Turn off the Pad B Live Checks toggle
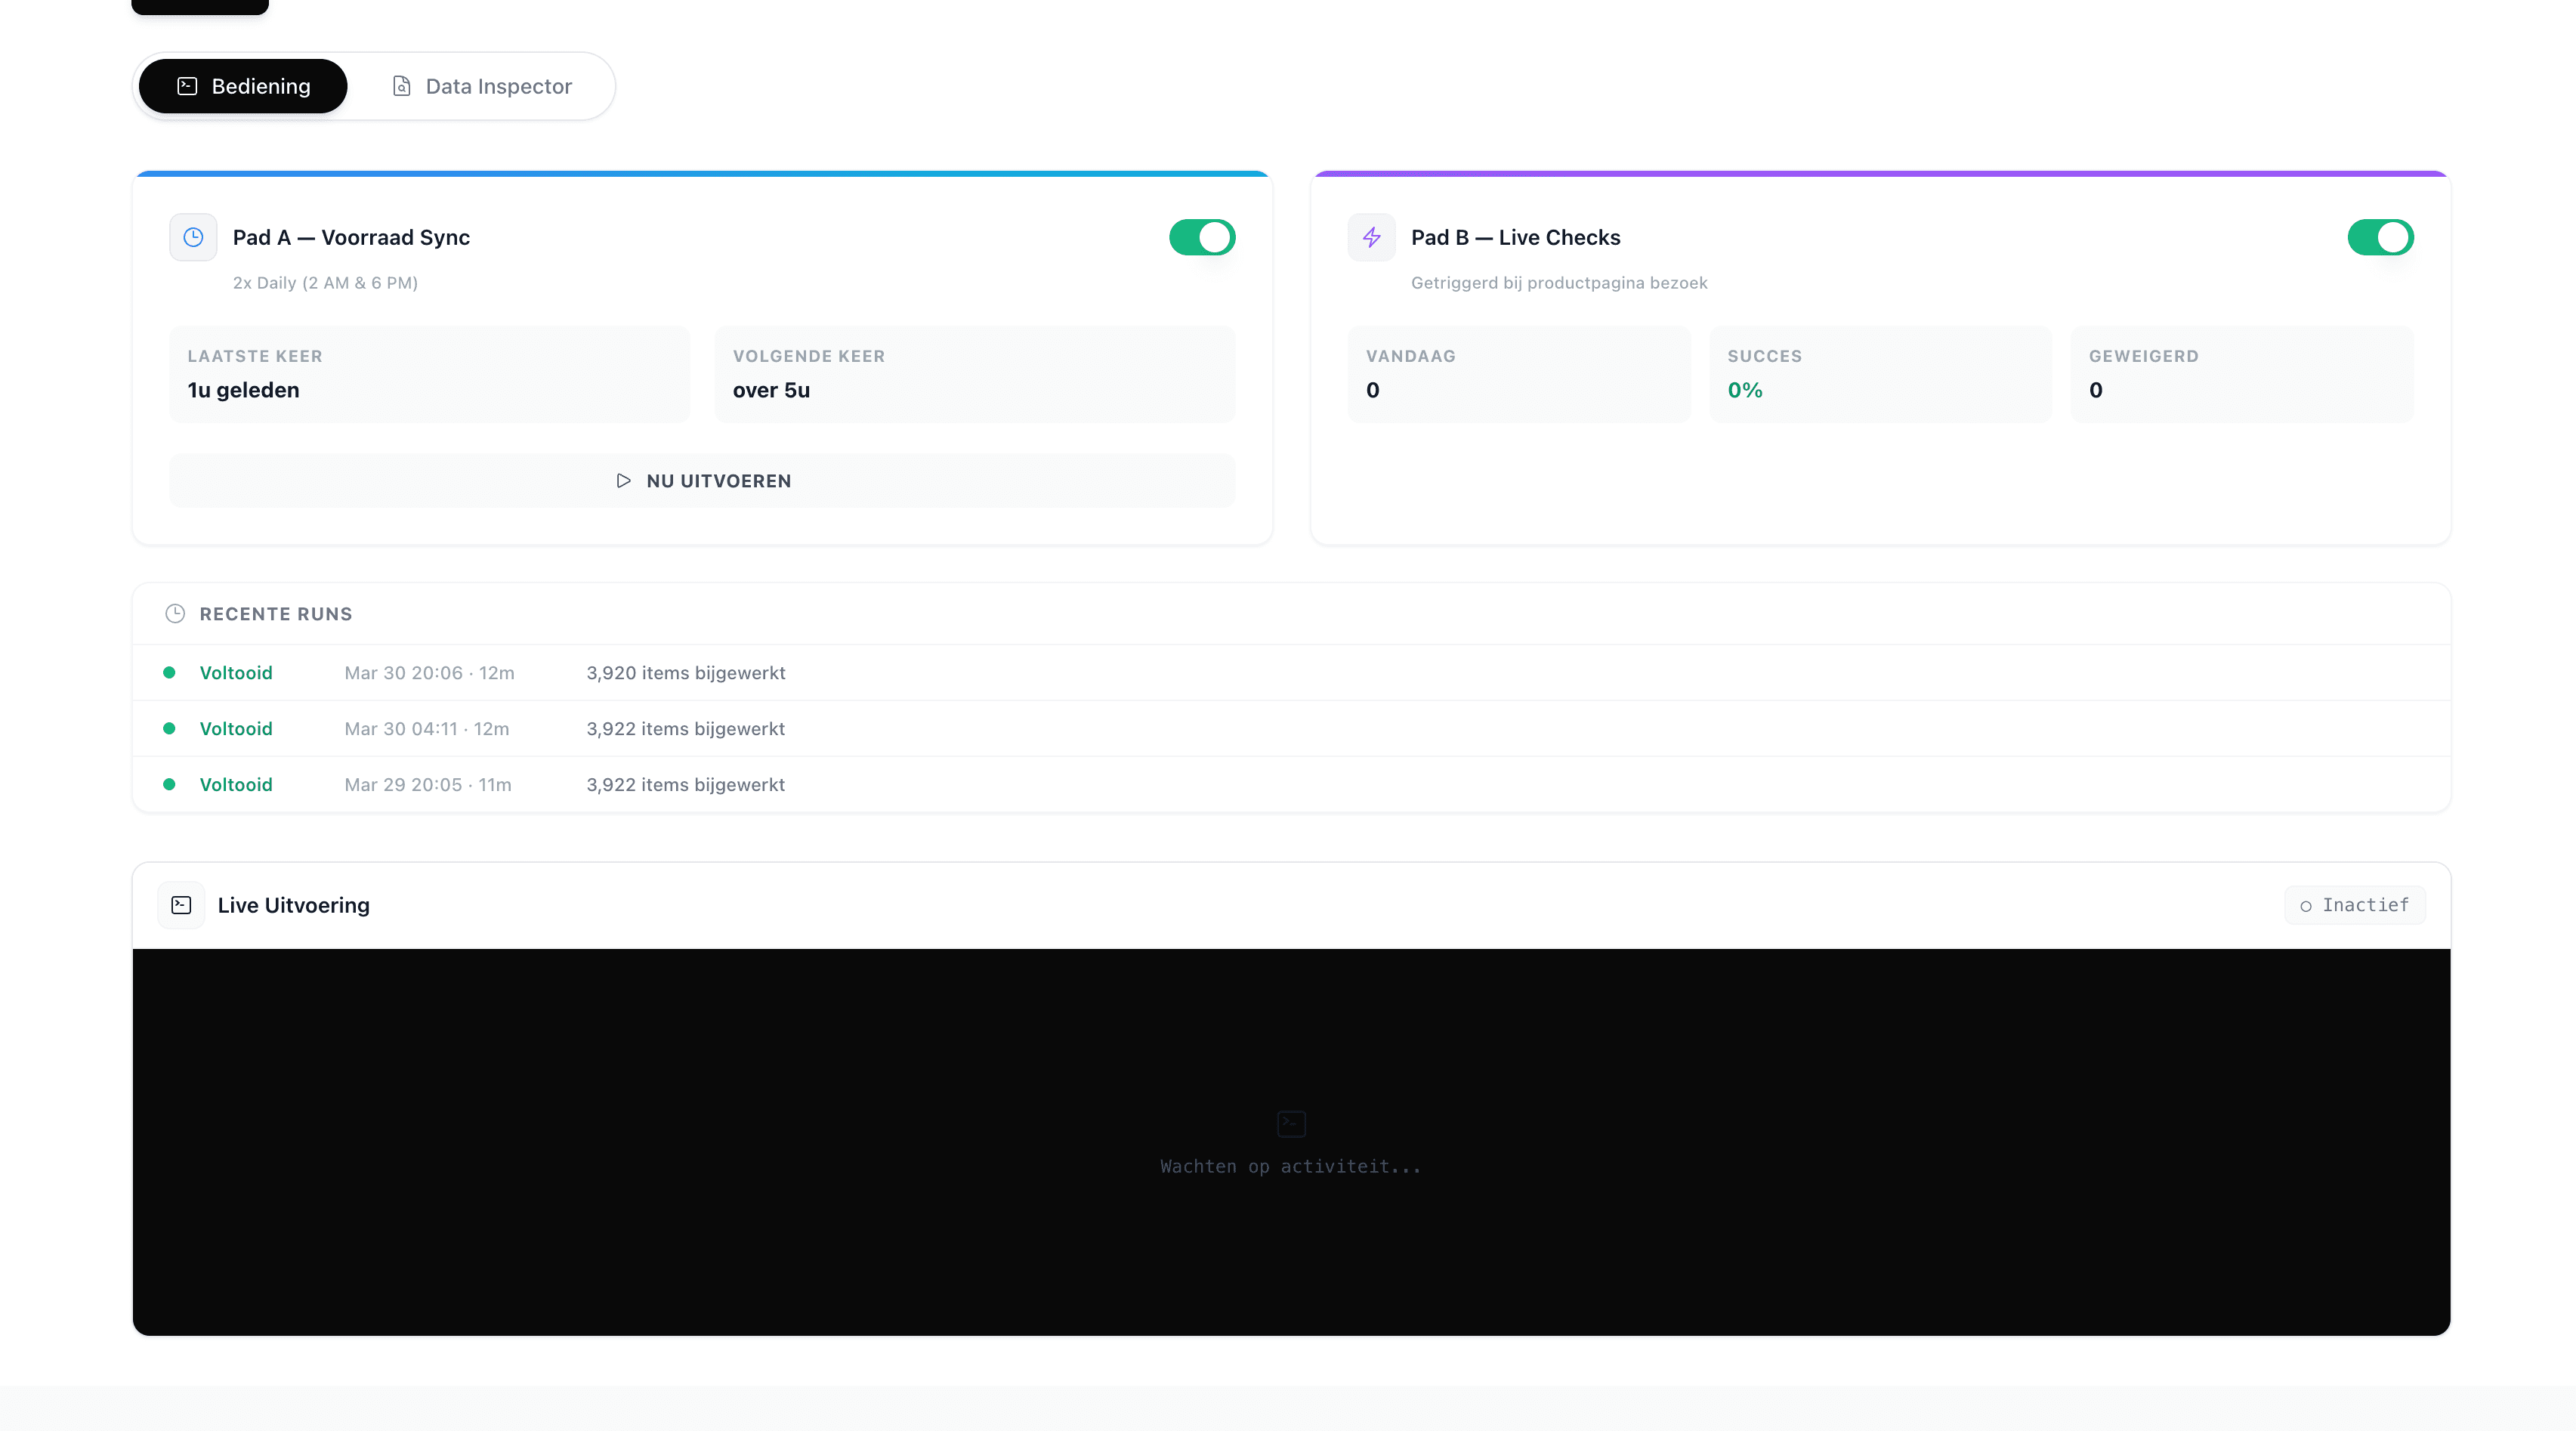Image resolution: width=2576 pixels, height=1431 pixels. [2380, 237]
